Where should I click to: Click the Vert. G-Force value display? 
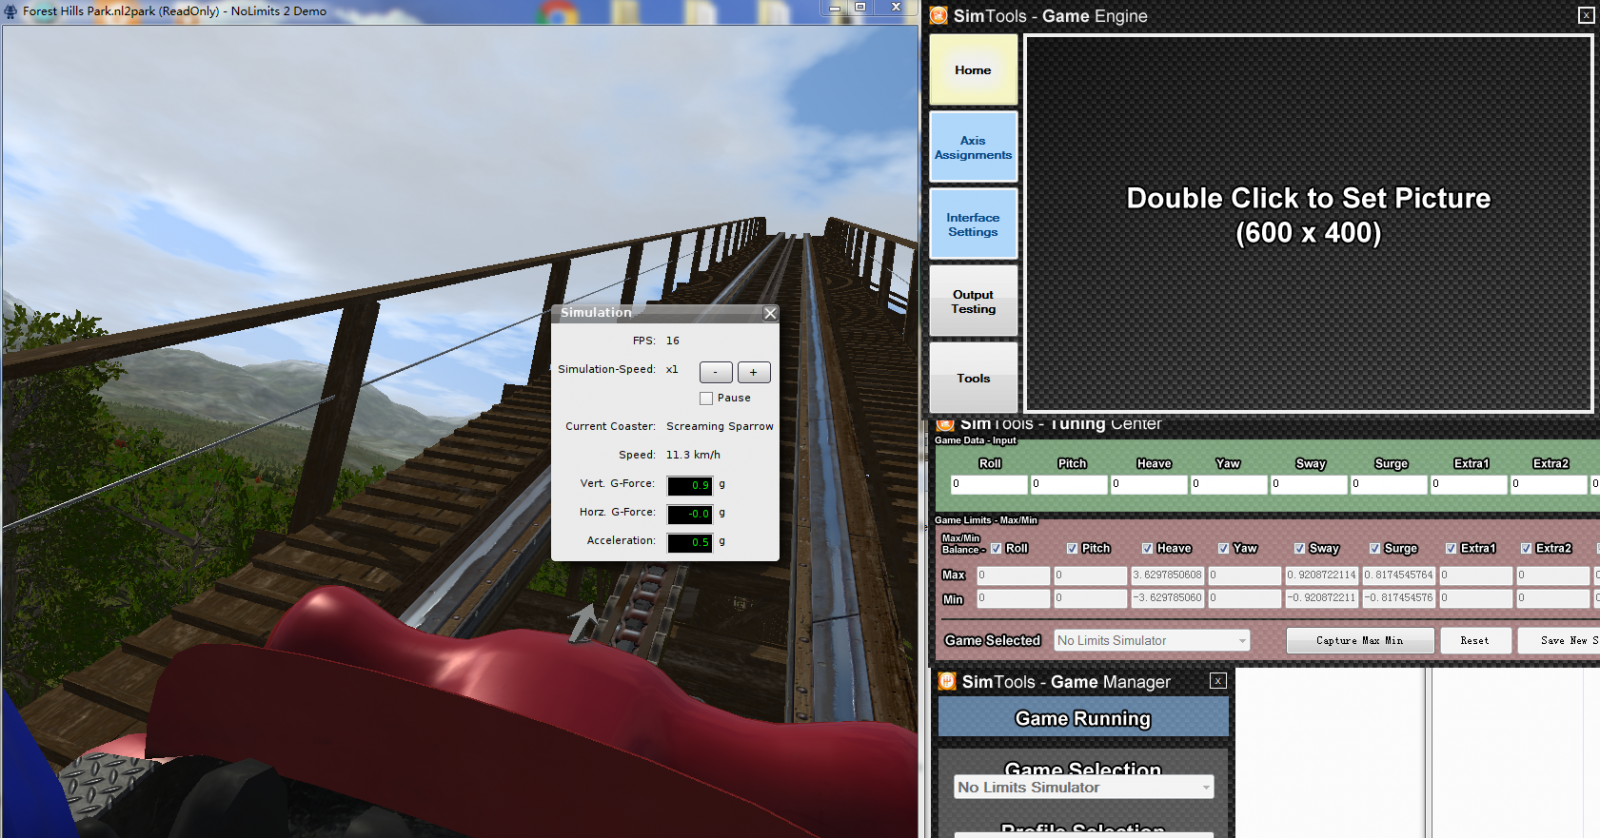coord(690,485)
